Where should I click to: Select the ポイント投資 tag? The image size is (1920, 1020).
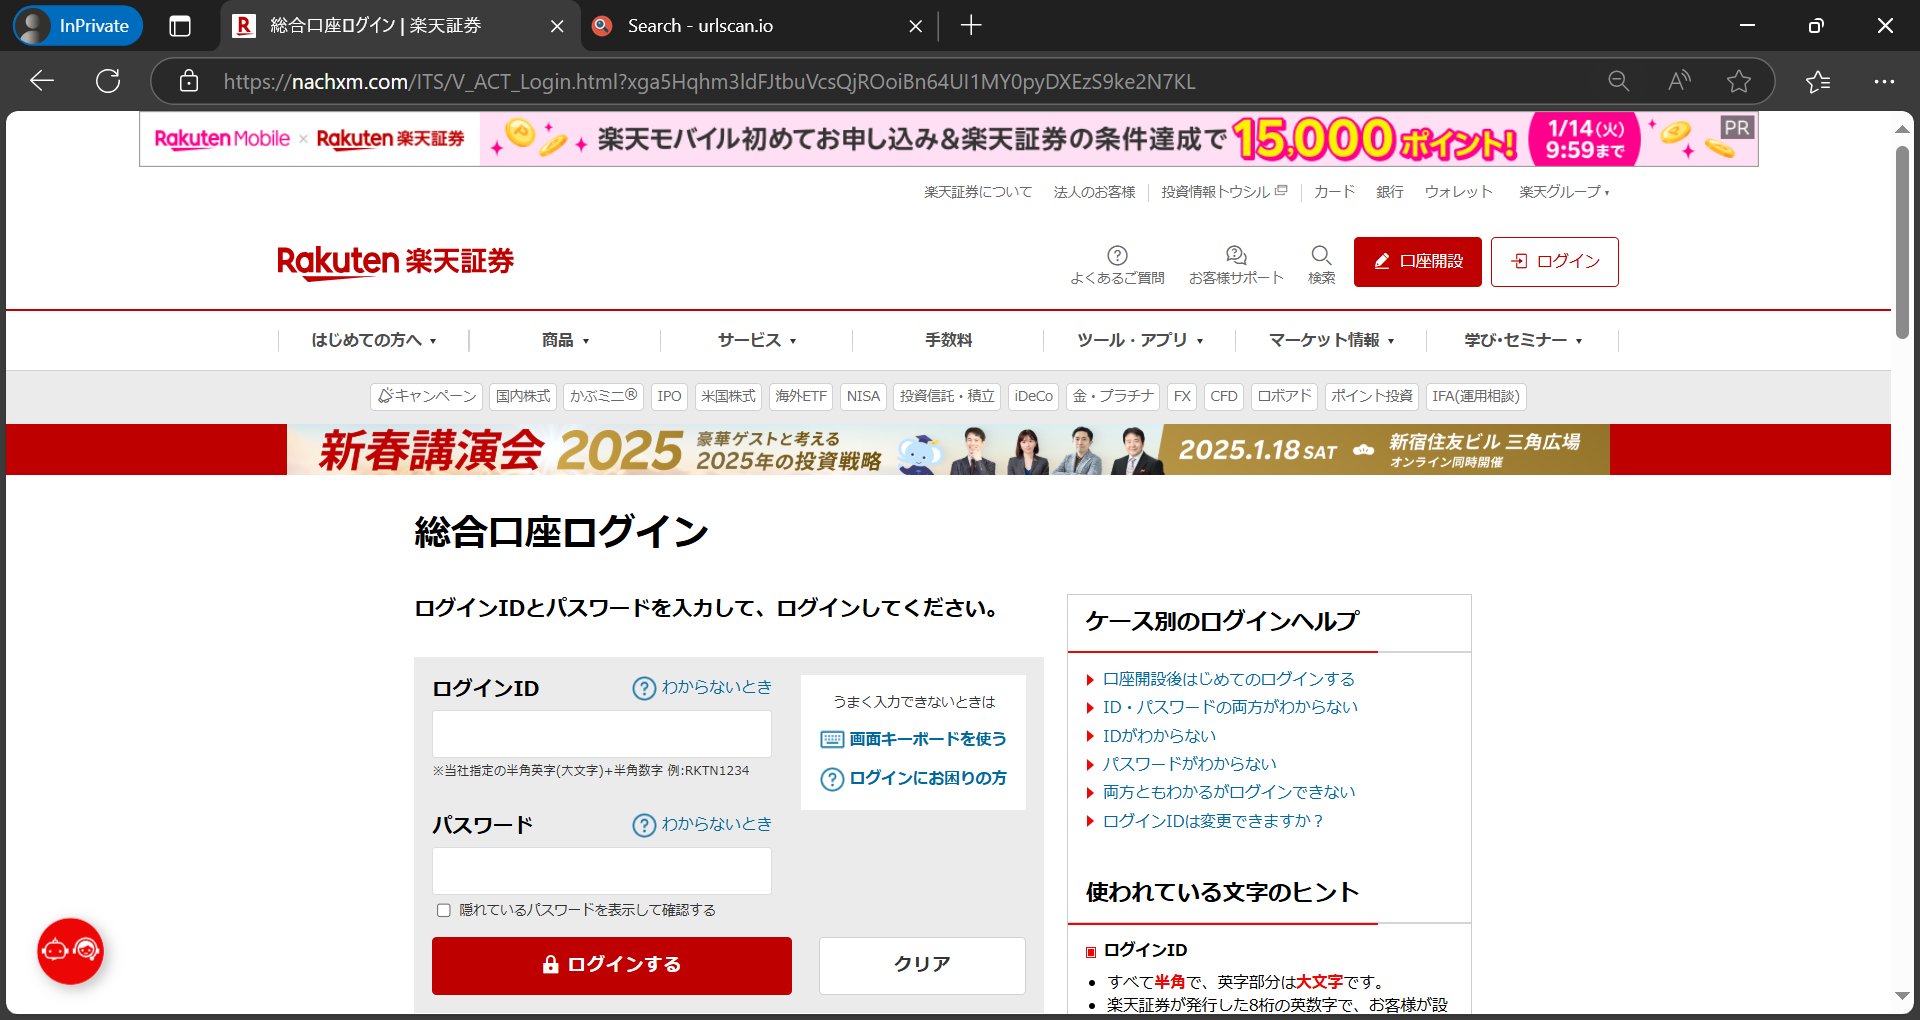pos(1371,396)
